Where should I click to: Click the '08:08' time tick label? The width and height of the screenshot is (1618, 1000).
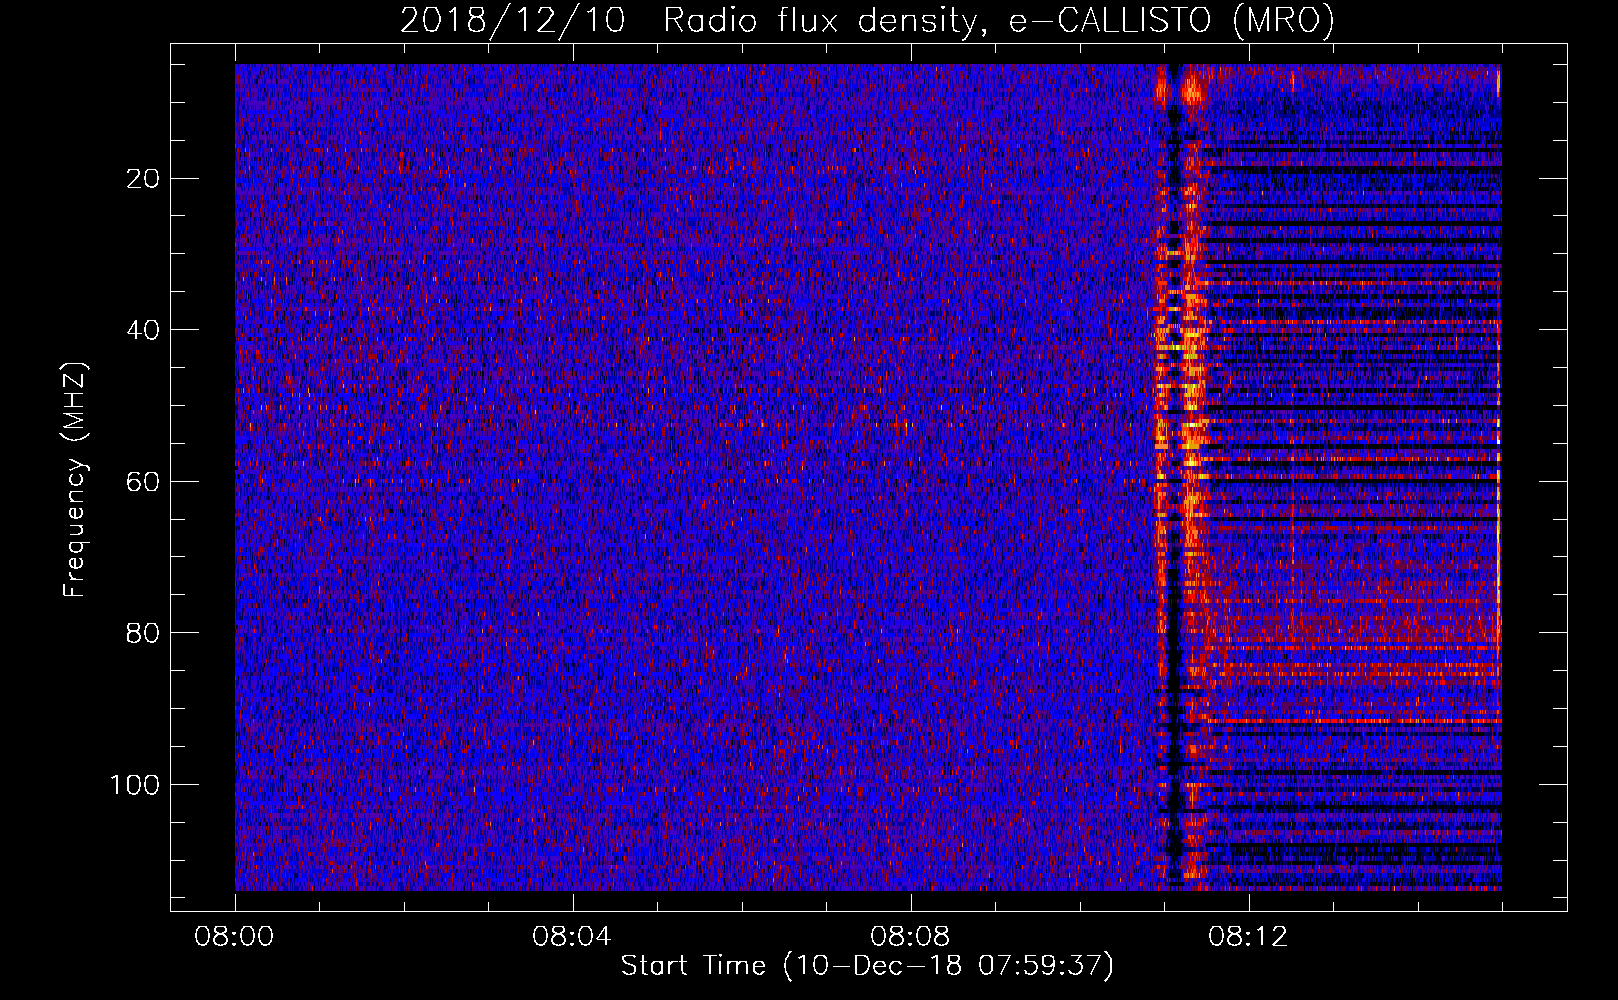[x=909, y=937]
